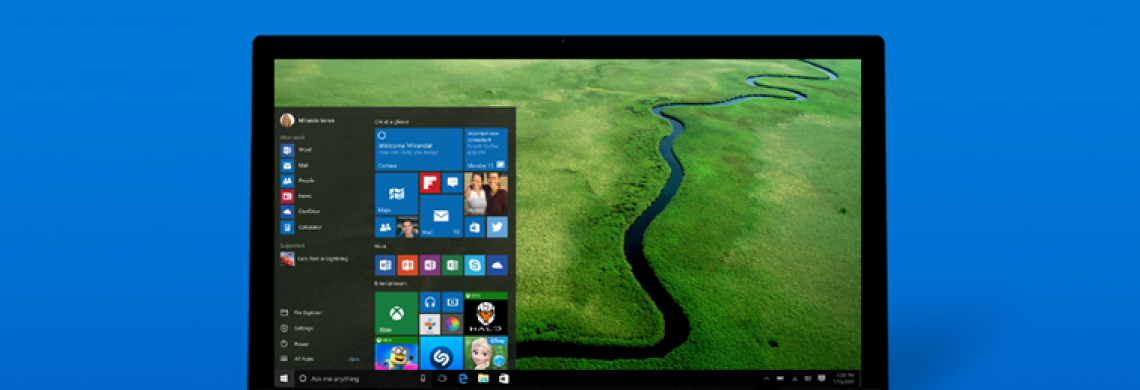Open the Groove Music headphones tile

tap(430, 301)
